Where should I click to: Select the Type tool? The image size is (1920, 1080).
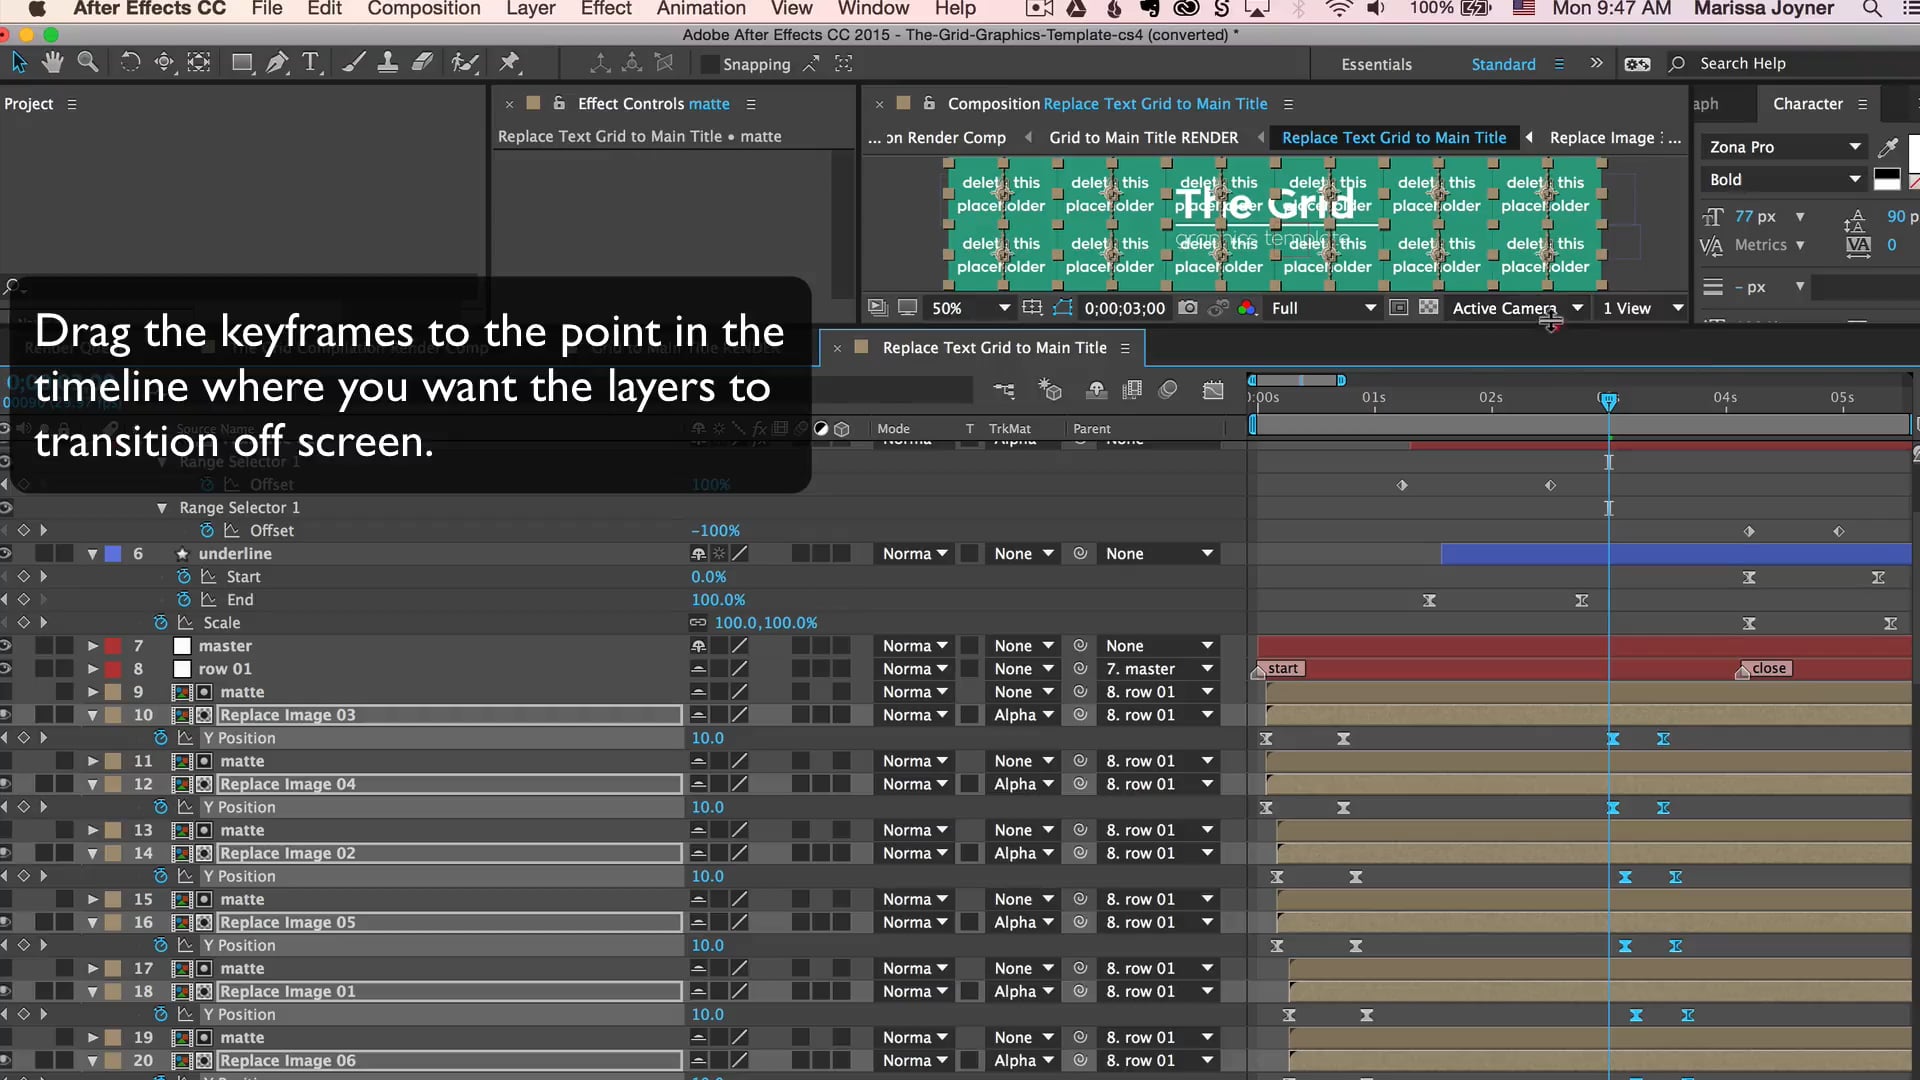tap(311, 62)
